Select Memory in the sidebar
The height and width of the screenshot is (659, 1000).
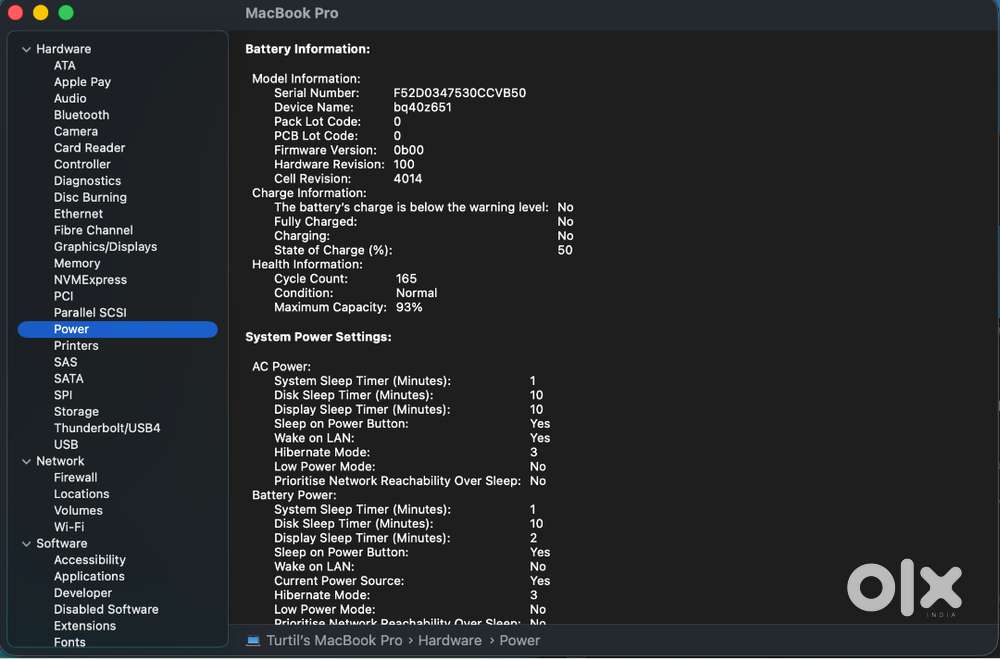pyautogui.click(x=77, y=263)
